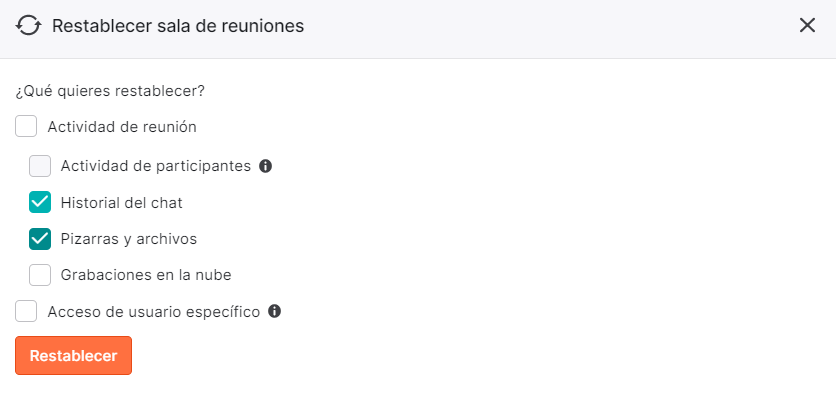Click the orange Restablecer button

click(74, 356)
